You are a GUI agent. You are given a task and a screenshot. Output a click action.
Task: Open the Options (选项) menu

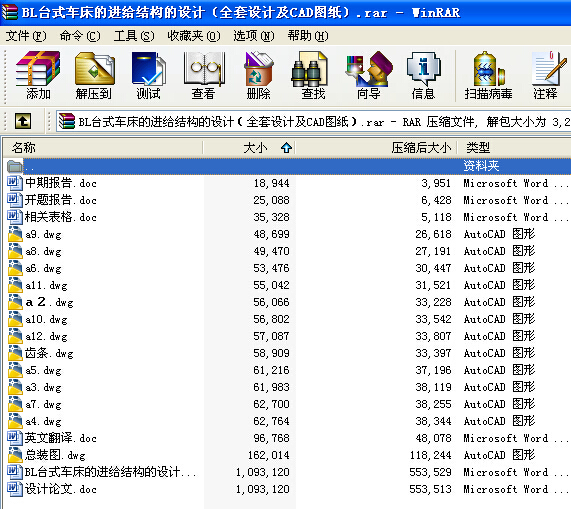(x=253, y=36)
